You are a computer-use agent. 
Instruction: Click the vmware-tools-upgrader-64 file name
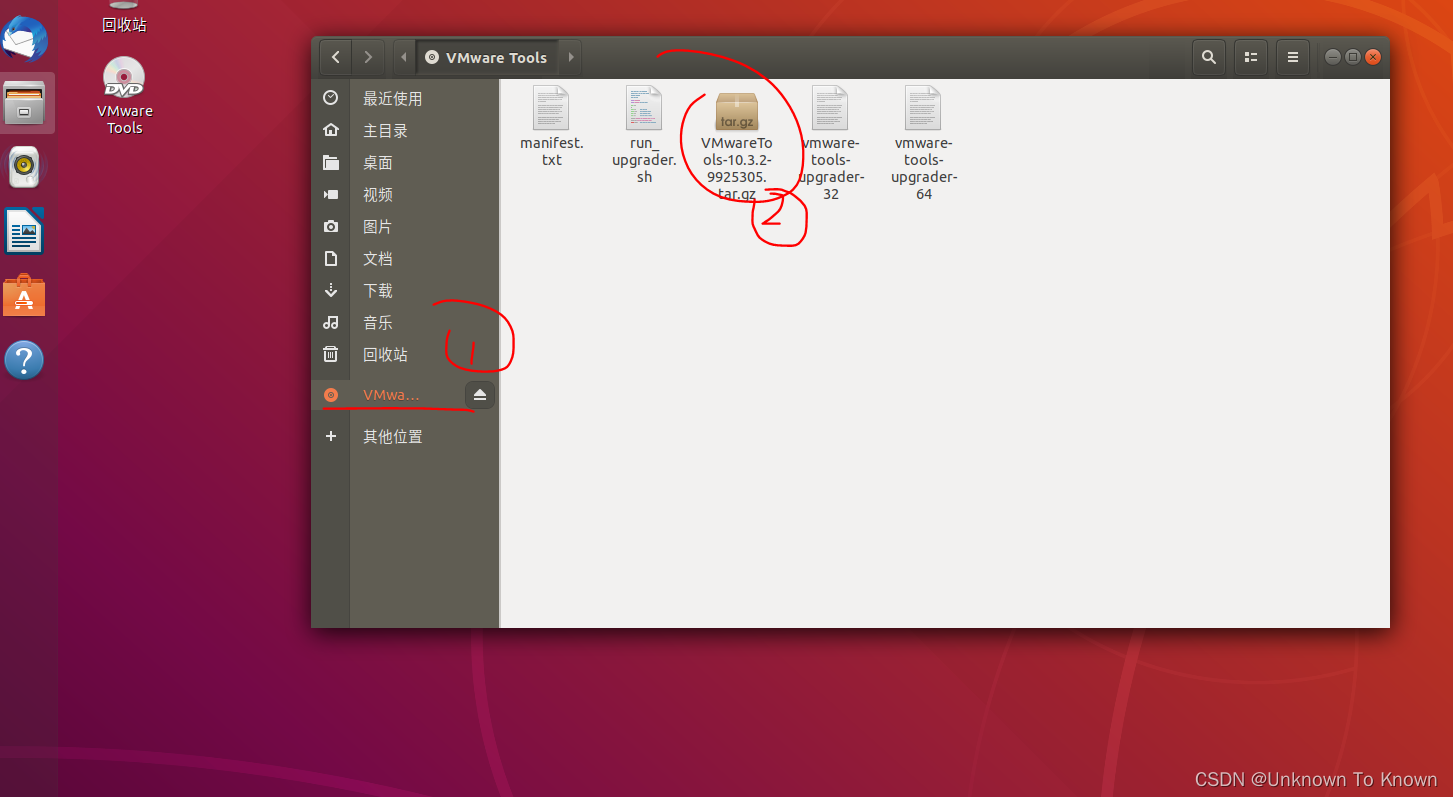pyautogui.click(x=924, y=168)
